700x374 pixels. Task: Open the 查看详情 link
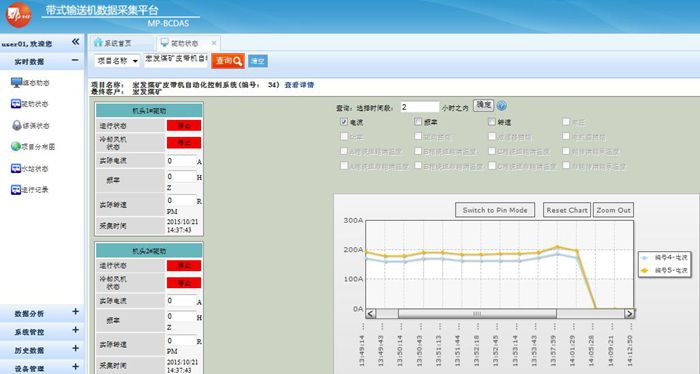tap(299, 85)
